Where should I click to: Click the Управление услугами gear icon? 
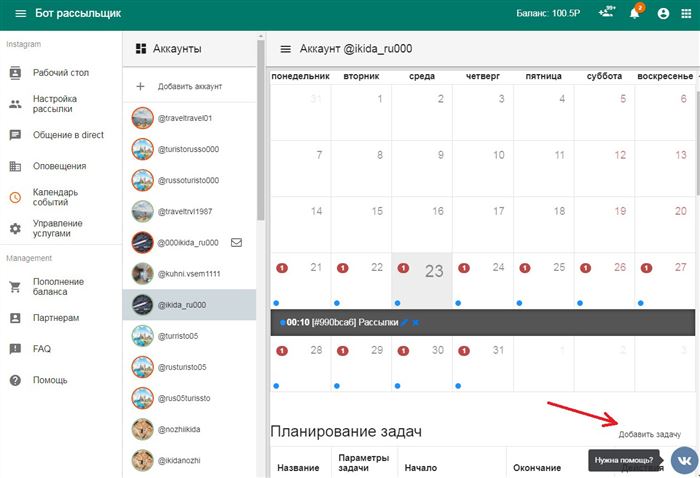click(15, 229)
